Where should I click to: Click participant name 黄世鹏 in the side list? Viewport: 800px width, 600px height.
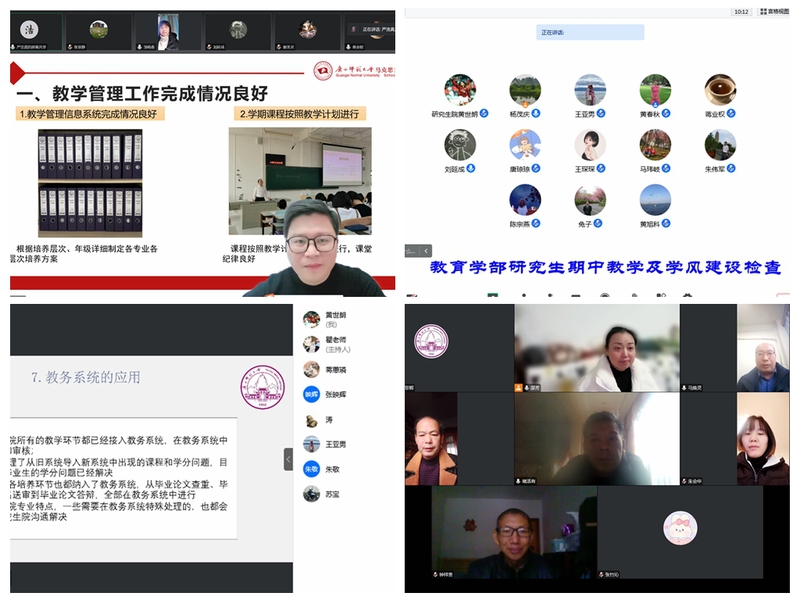click(x=335, y=315)
